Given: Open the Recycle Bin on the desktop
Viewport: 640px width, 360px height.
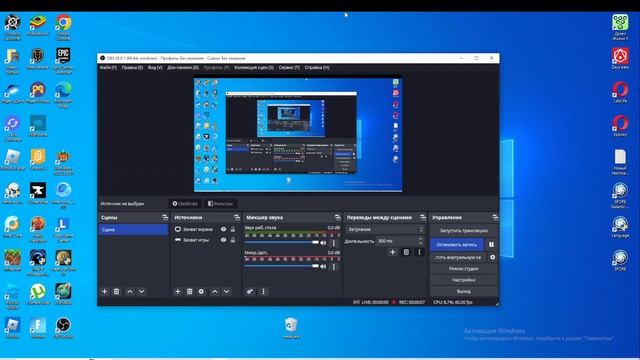Looking at the screenshot, I should pyautogui.click(x=291, y=328).
